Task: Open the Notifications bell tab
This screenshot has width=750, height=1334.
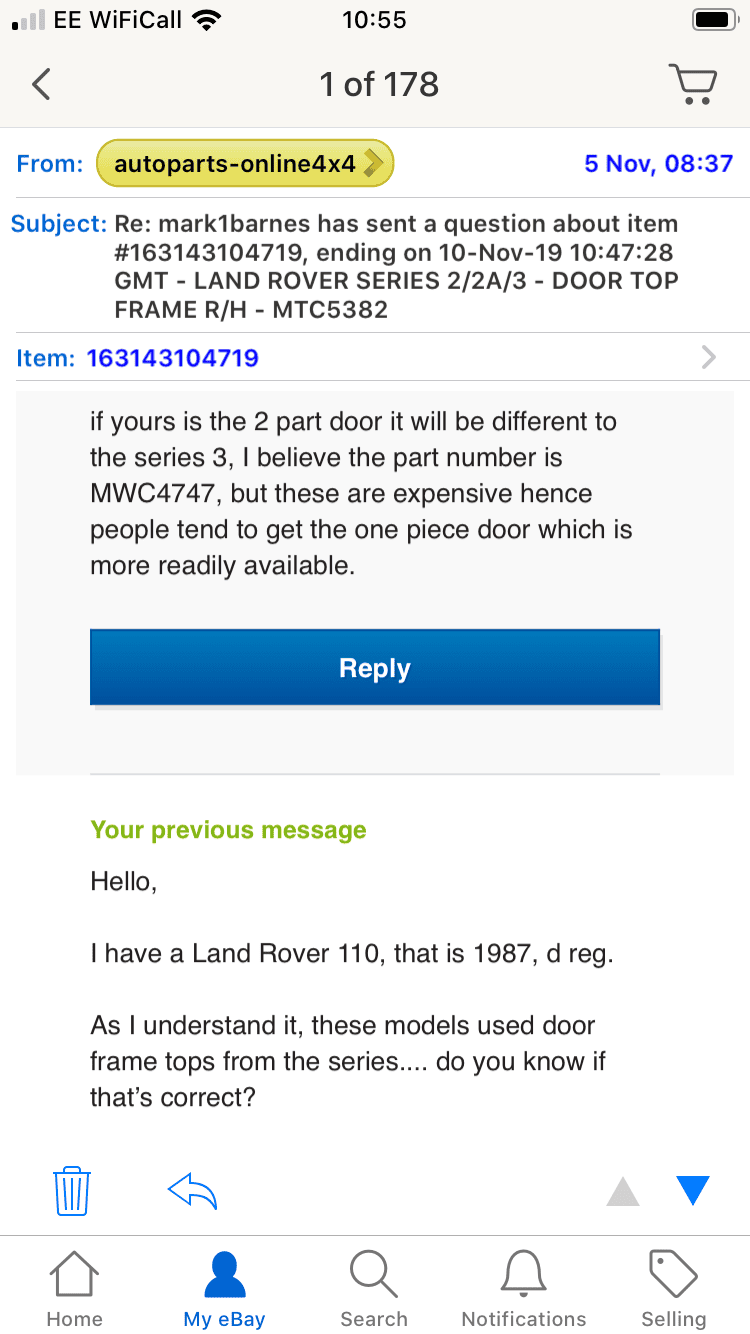Action: coord(524,1291)
